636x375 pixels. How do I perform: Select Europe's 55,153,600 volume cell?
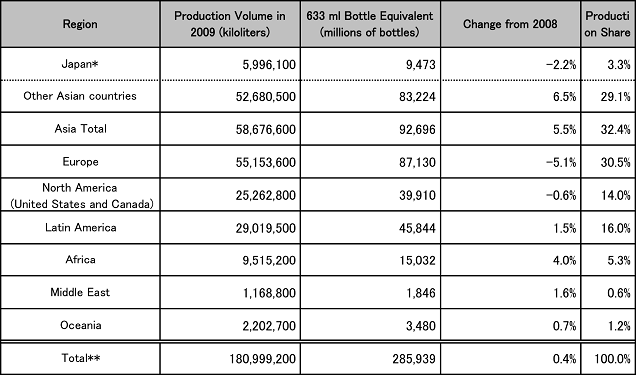230,162
